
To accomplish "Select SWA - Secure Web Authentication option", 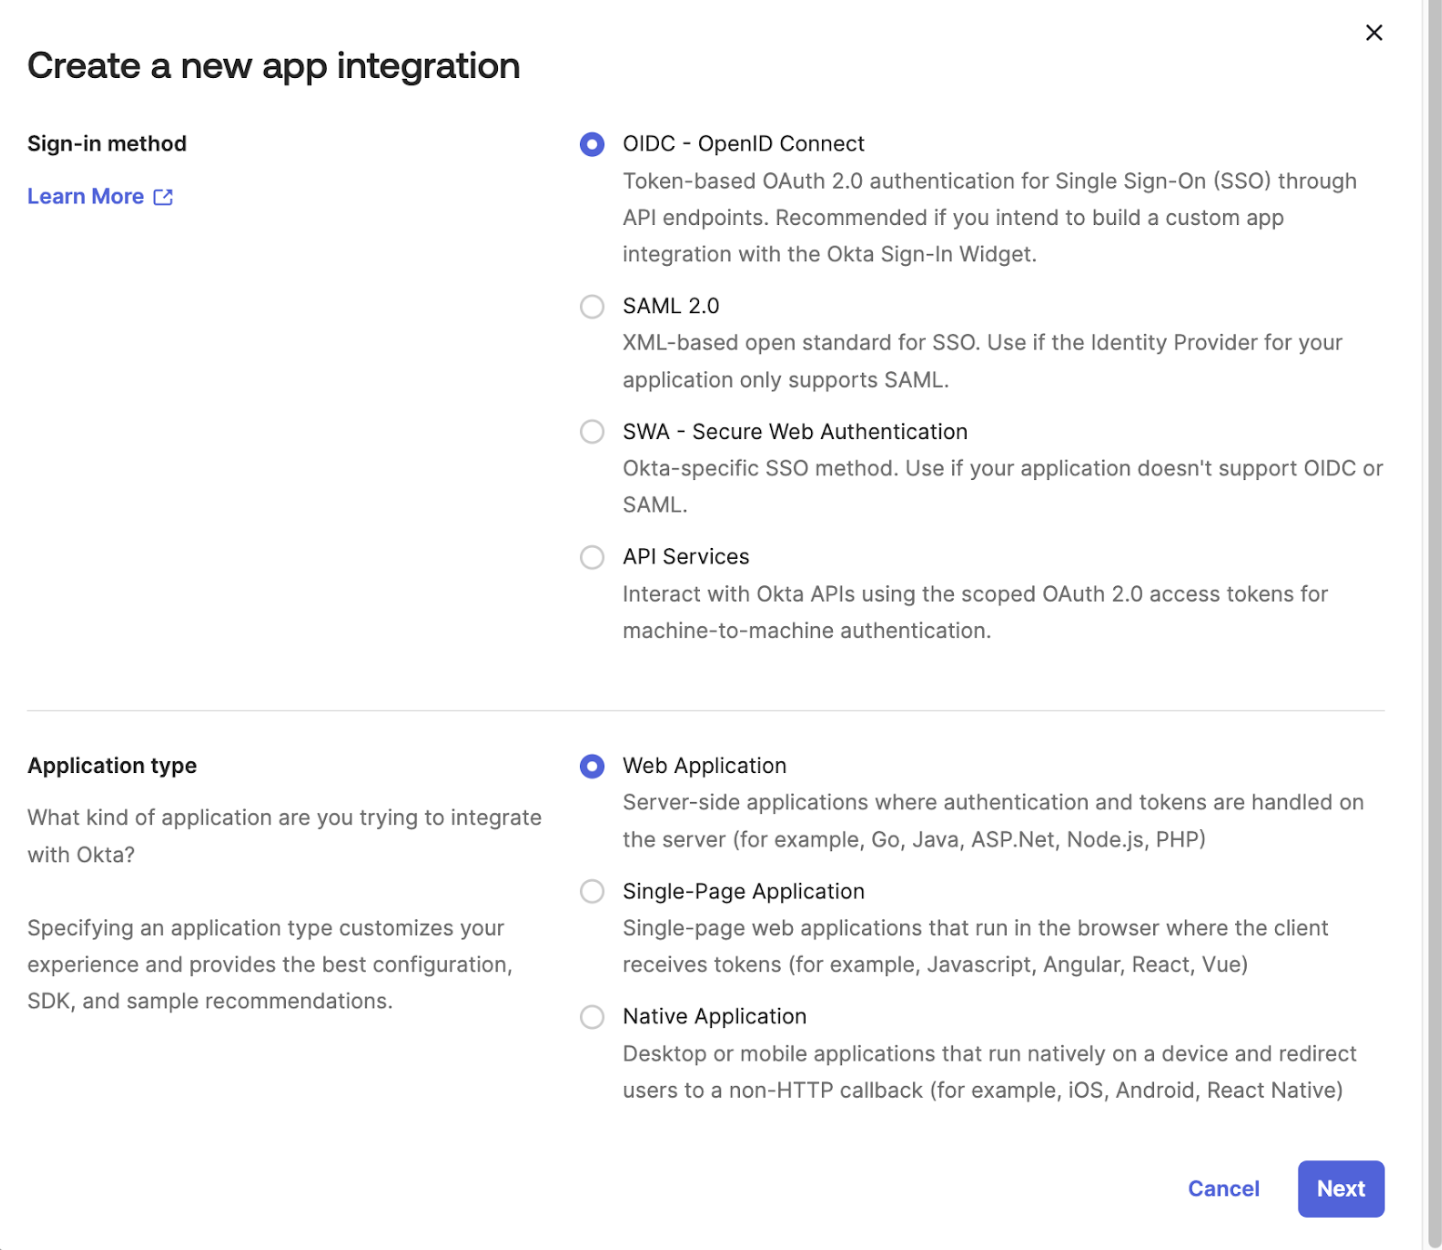I will point(592,432).
